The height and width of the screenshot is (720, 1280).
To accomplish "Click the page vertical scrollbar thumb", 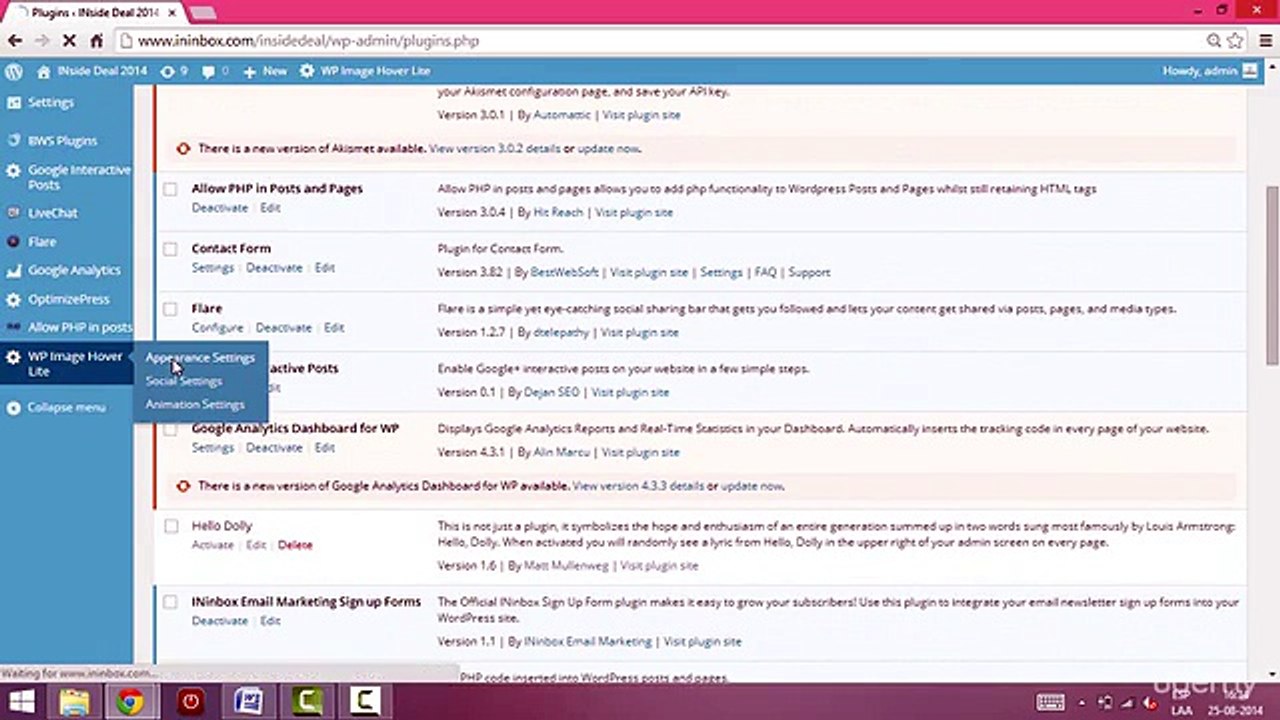I will tap(1272, 276).
